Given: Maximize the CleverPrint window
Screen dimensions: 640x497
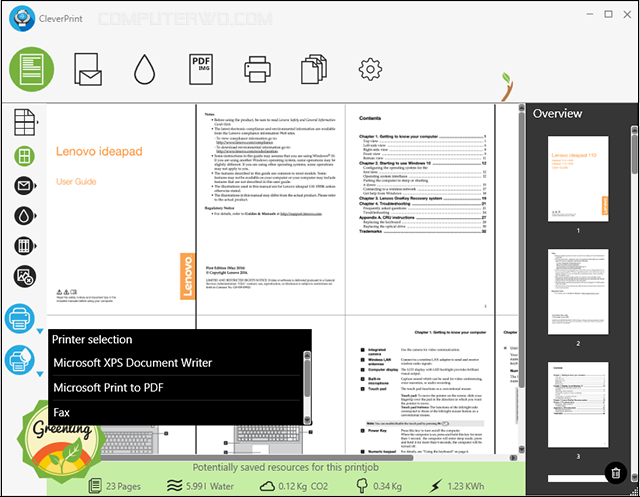Looking at the screenshot, I should pyautogui.click(x=608, y=14).
